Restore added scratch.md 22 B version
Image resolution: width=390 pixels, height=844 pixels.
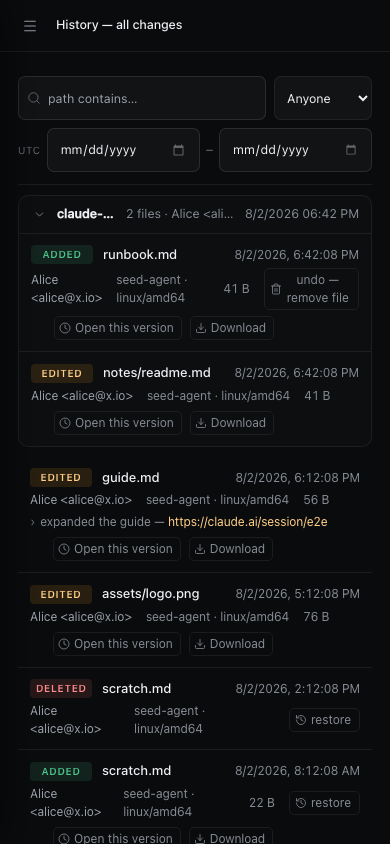324,803
